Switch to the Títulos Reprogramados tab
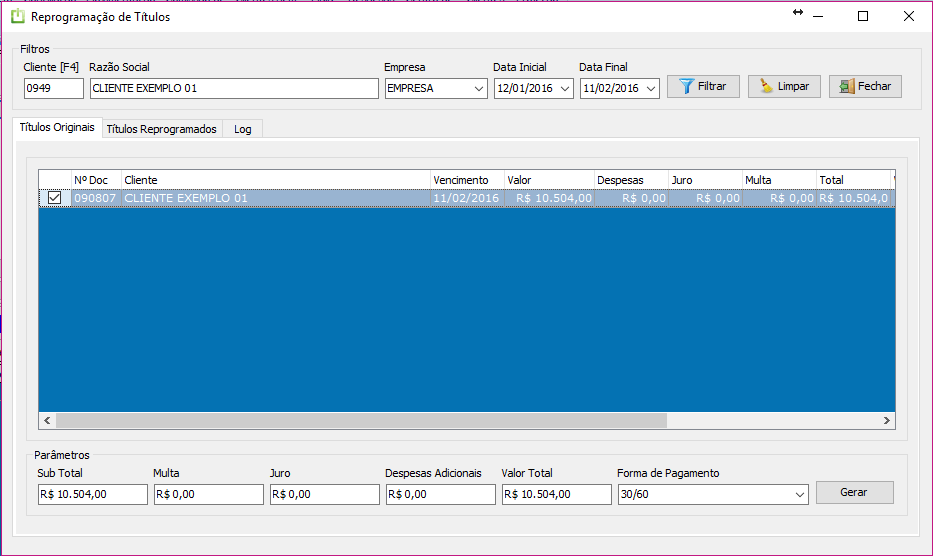 pyautogui.click(x=161, y=129)
